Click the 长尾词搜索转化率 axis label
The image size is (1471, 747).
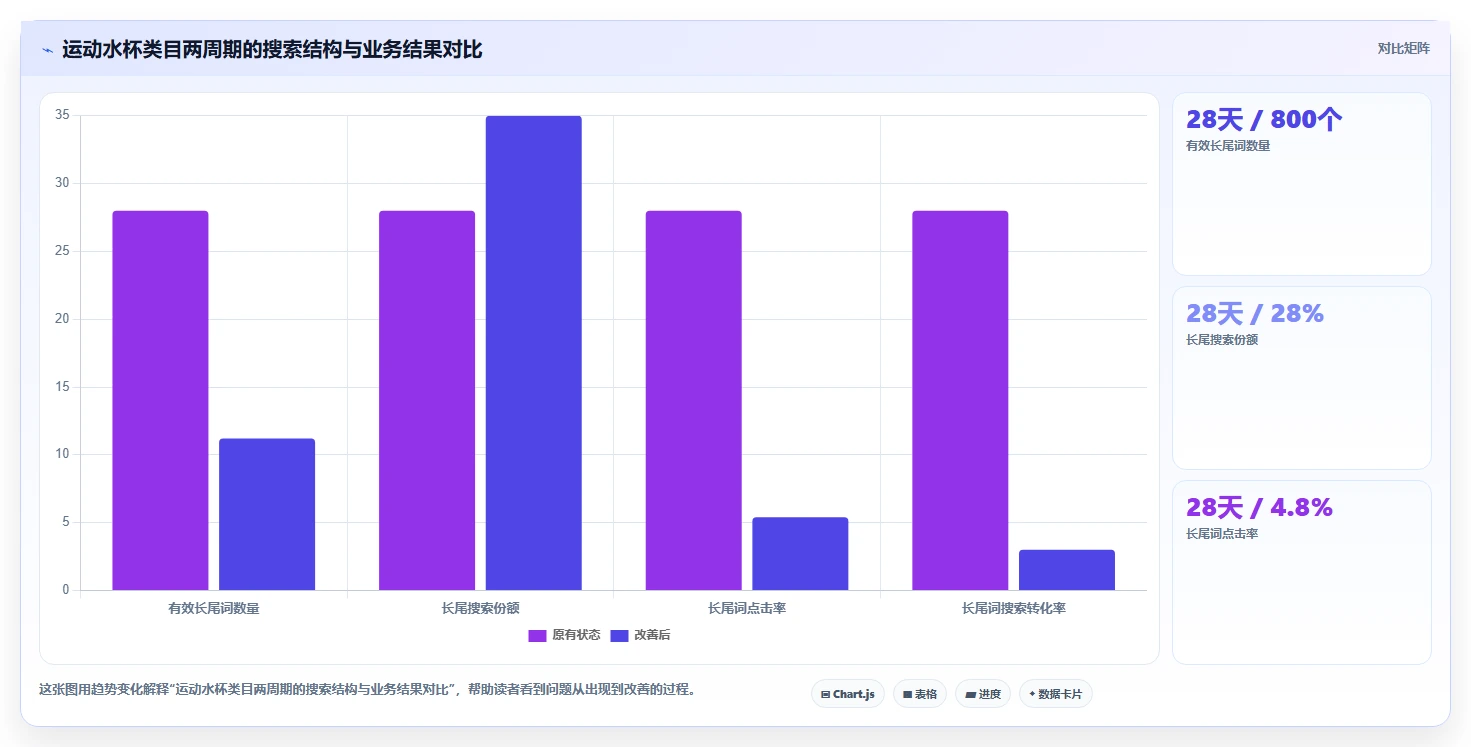pyautogui.click(x=1014, y=608)
